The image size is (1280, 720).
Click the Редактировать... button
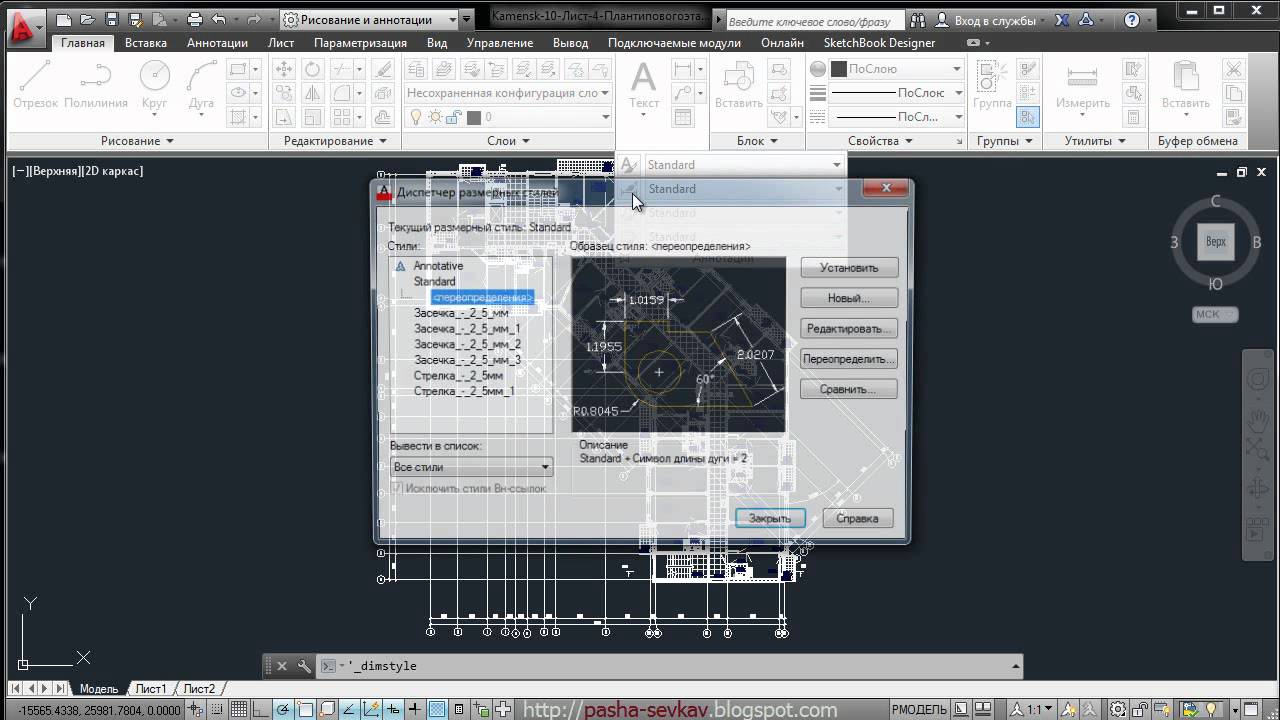pos(849,329)
